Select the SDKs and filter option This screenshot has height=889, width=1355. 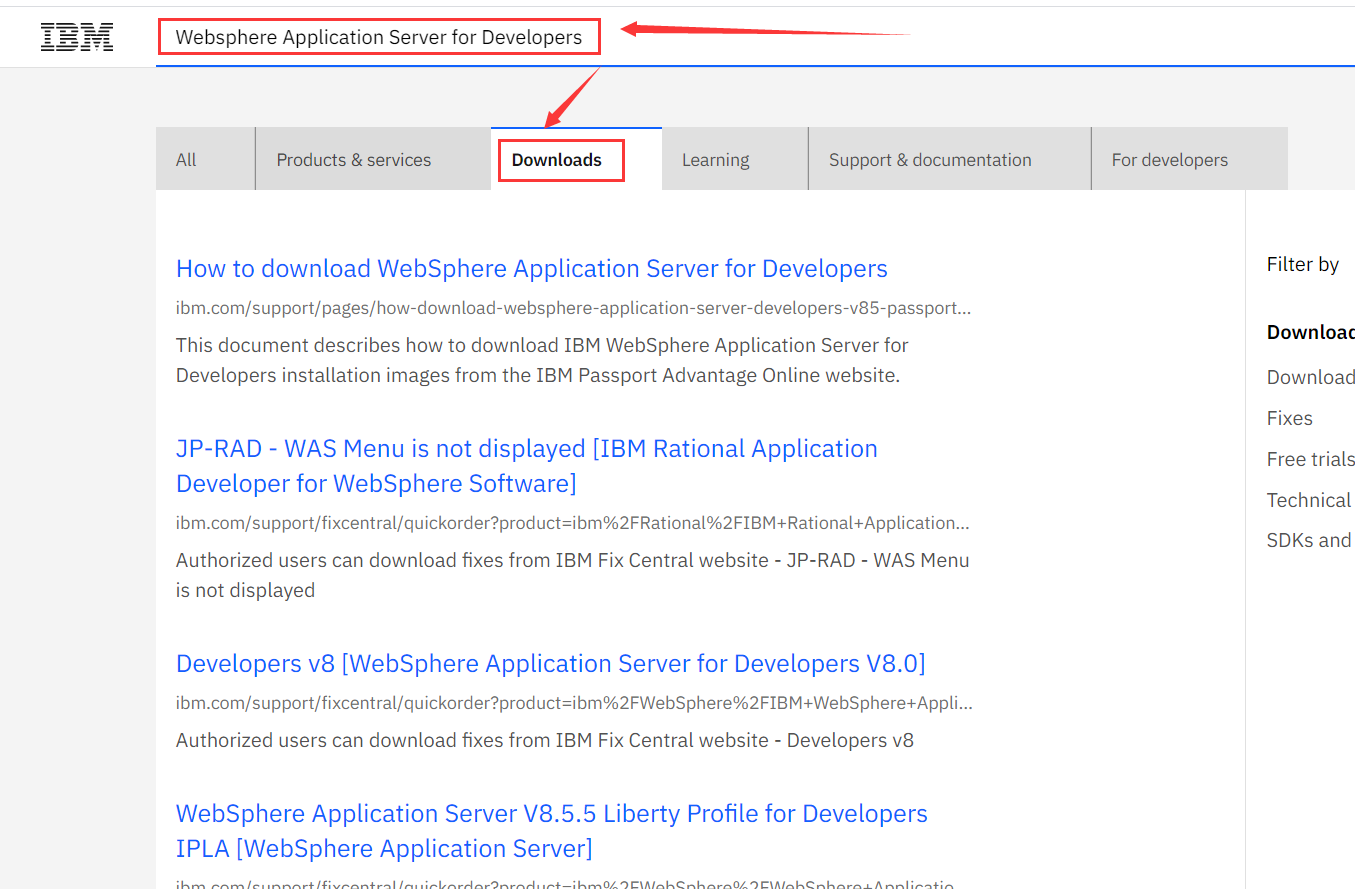pyautogui.click(x=1309, y=540)
